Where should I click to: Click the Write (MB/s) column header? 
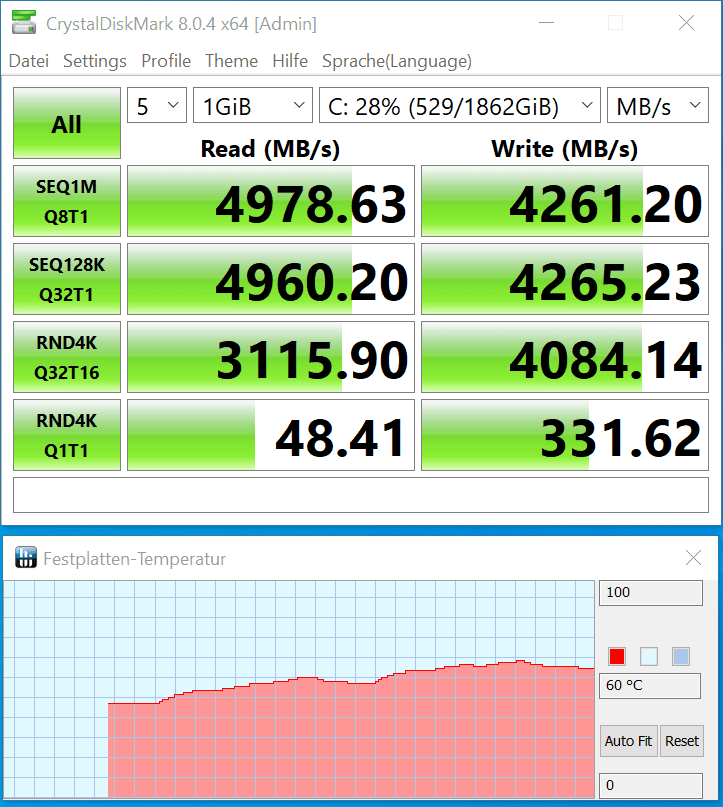[x=565, y=149]
